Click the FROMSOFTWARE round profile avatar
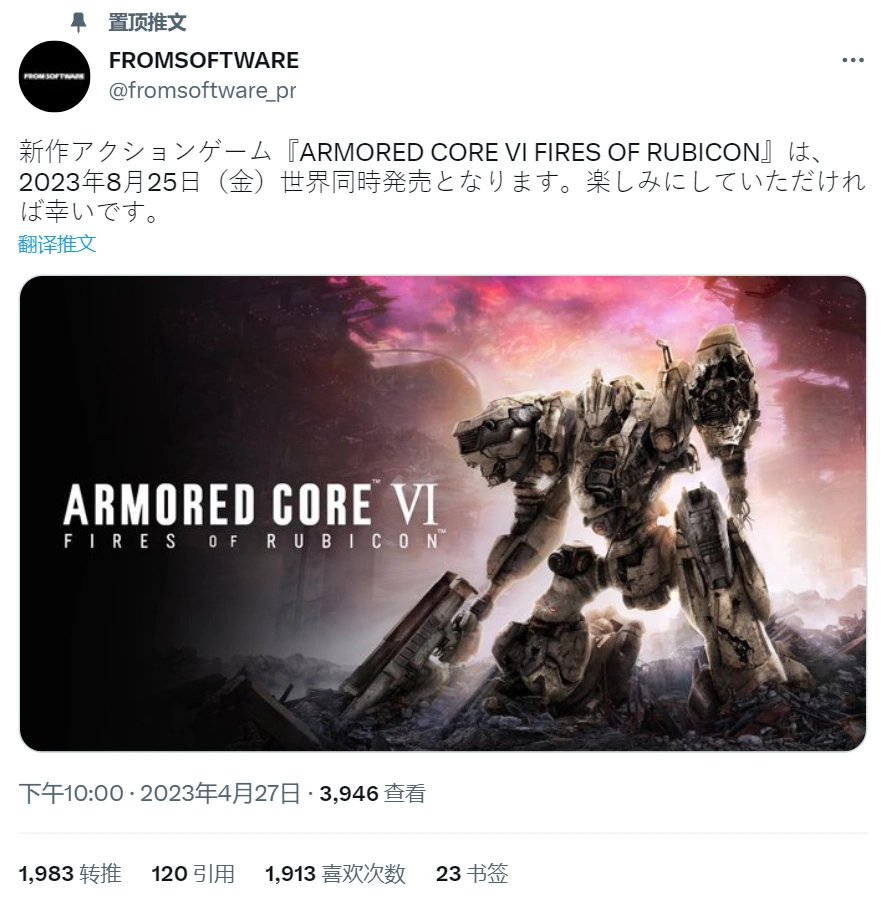 54,76
